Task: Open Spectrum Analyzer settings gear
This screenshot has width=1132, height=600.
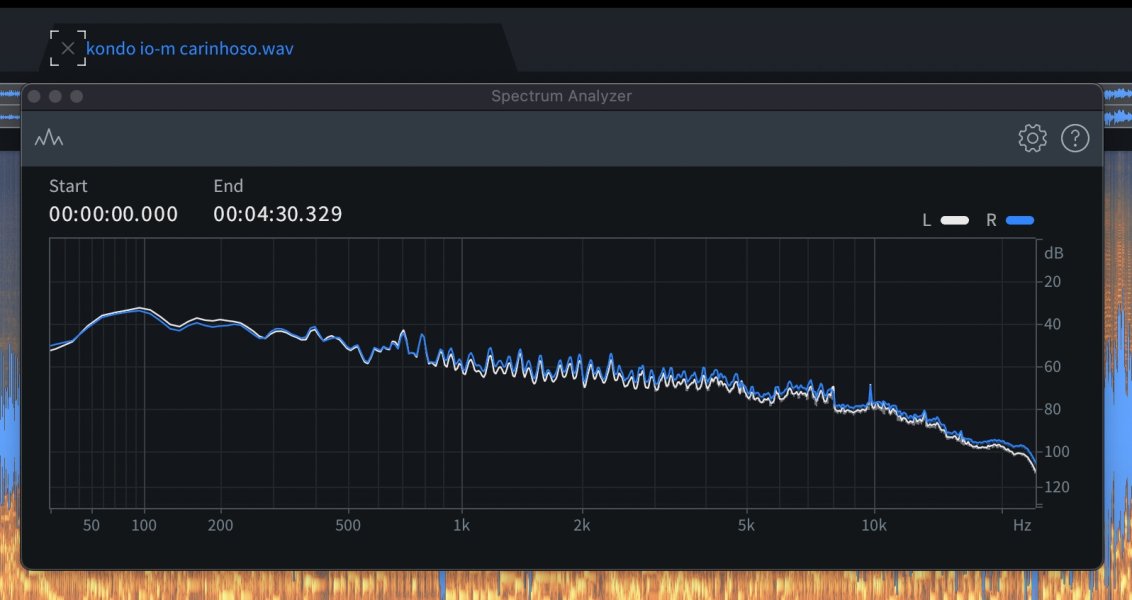Action: [1032, 139]
